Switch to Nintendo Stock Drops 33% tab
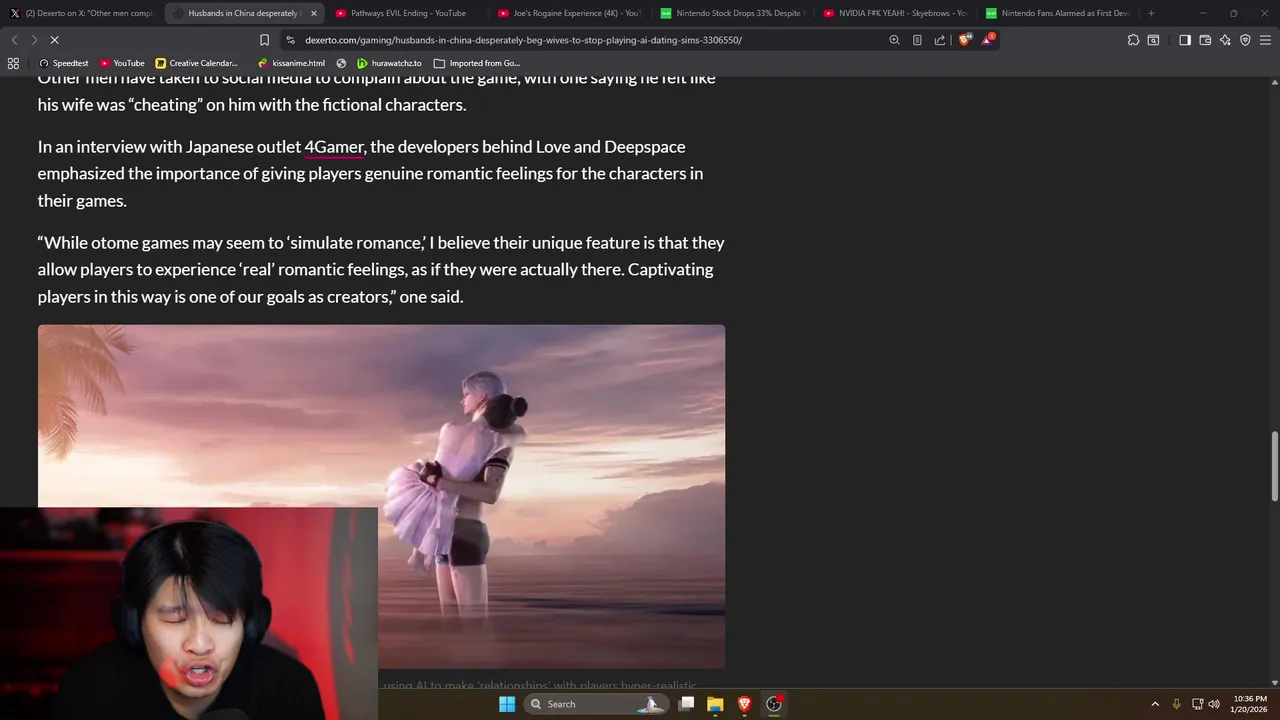This screenshot has width=1280, height=720. pos(732,13)
